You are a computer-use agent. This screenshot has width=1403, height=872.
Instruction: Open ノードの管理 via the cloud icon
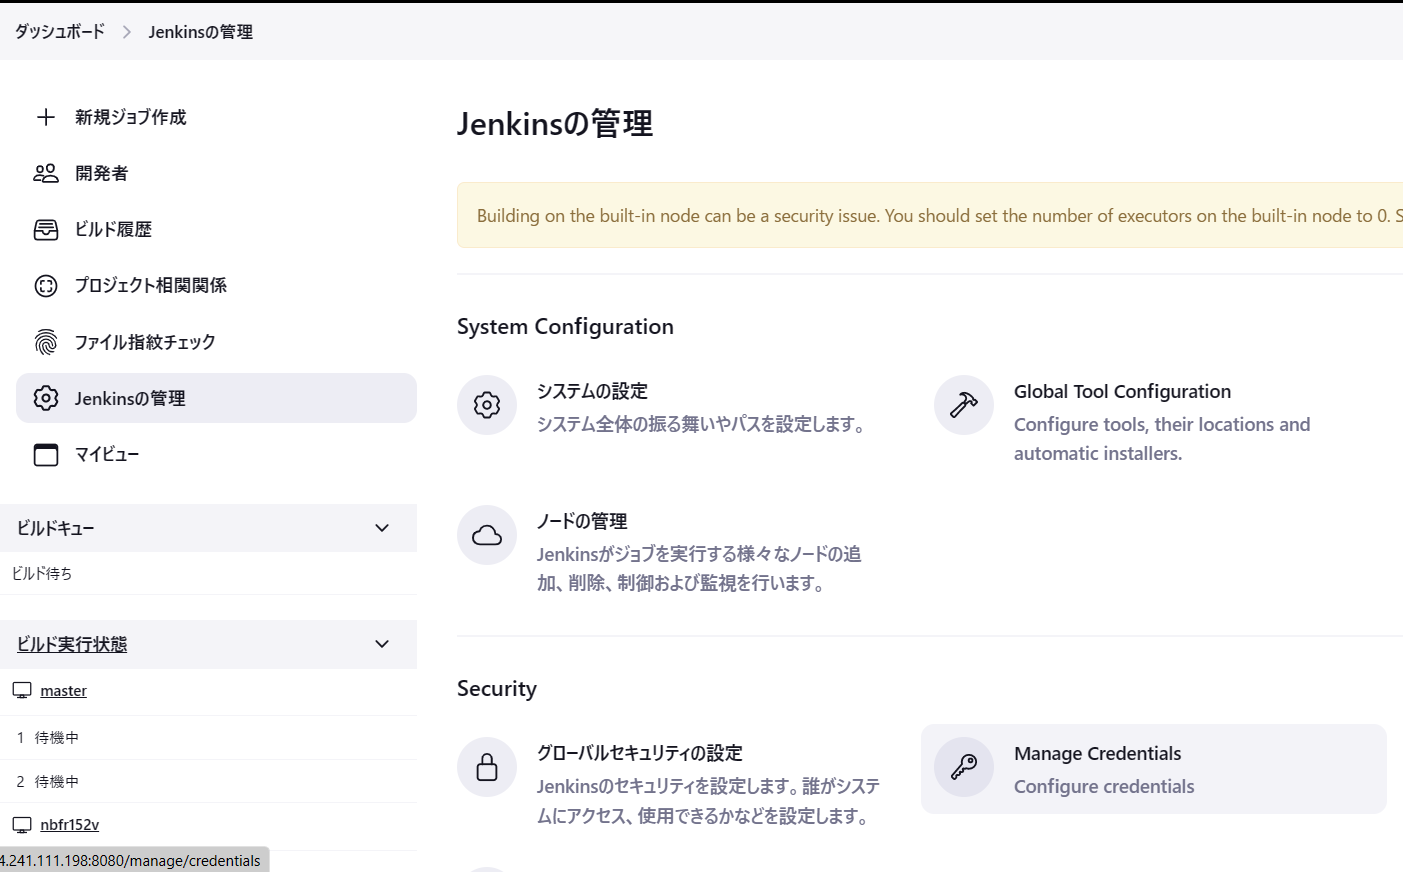(487, 535)
